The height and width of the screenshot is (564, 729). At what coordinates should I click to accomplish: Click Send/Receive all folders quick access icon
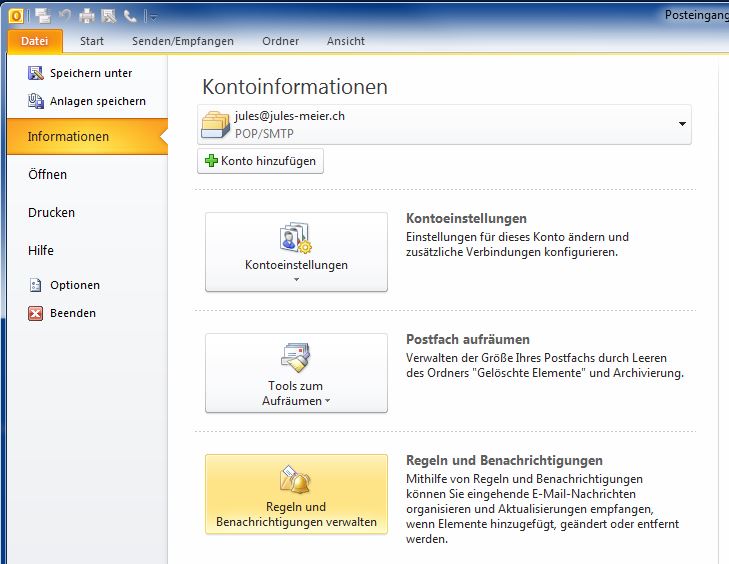[43, 16]
